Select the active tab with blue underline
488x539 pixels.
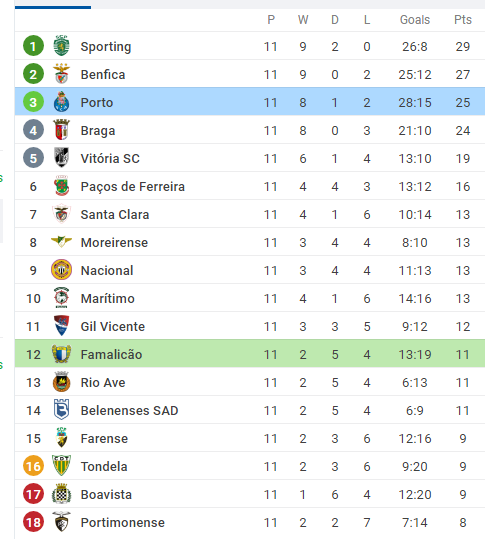tap(53, 5)
